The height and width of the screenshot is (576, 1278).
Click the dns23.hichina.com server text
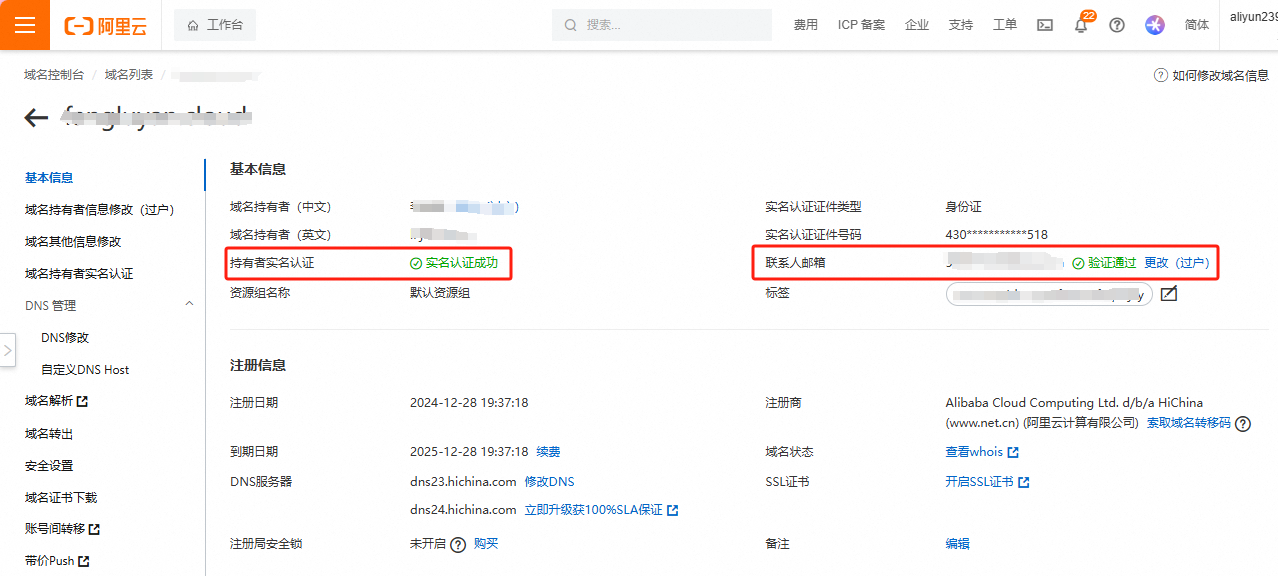click(x=463, y=481)
